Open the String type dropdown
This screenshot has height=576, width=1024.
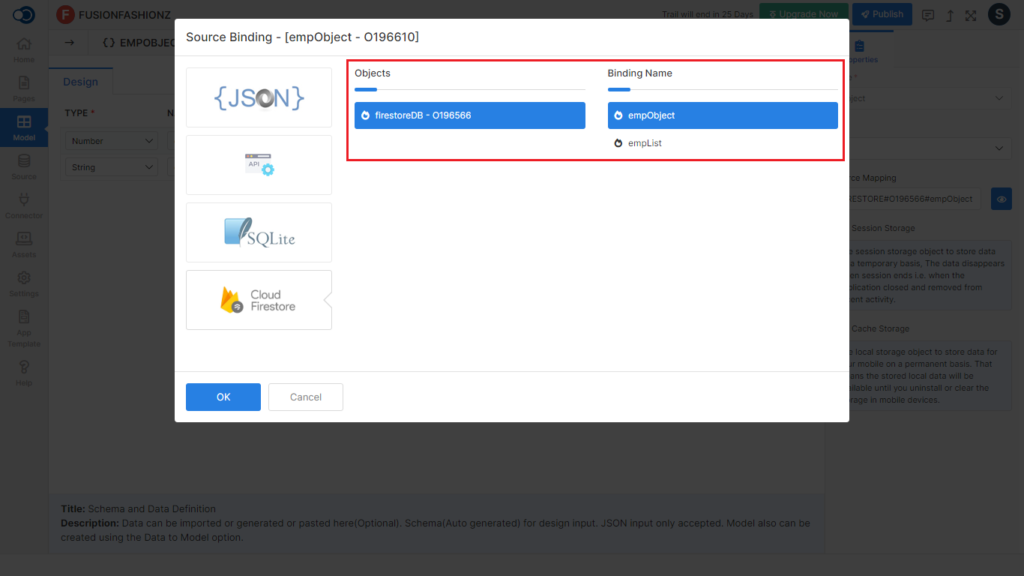(x=112, y=167)
